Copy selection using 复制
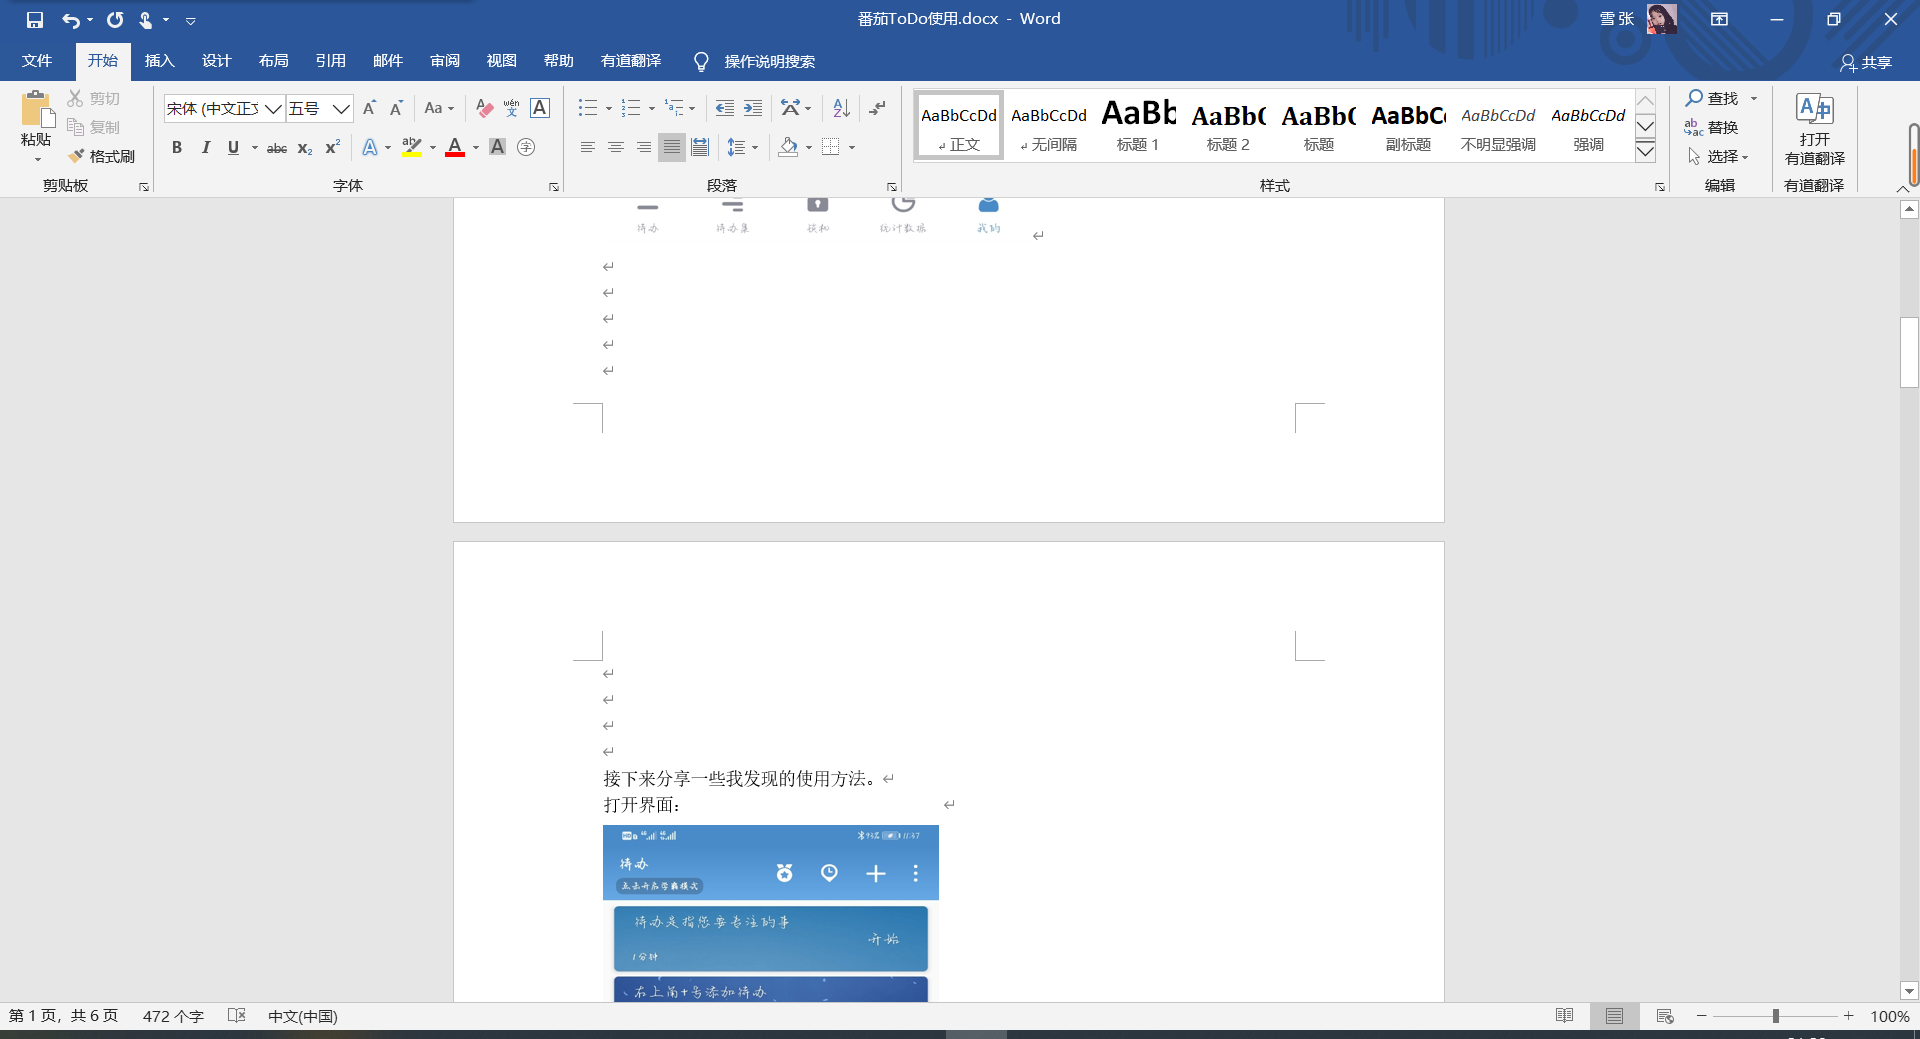Viewport: 1920px width, 1039px height. coord(94,127)
